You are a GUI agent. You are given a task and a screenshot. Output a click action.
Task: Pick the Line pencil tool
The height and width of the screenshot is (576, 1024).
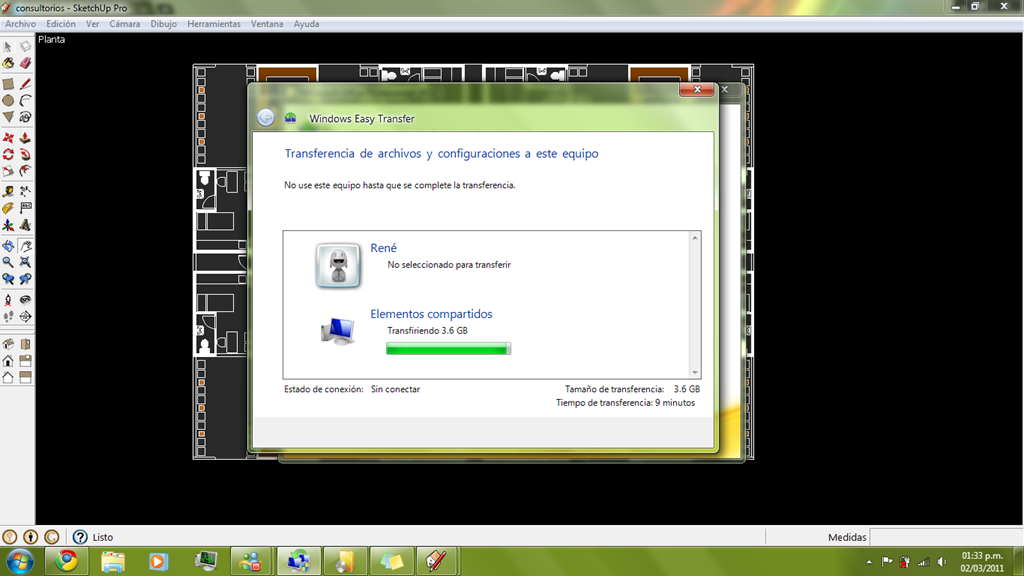(x=25, y=84)
